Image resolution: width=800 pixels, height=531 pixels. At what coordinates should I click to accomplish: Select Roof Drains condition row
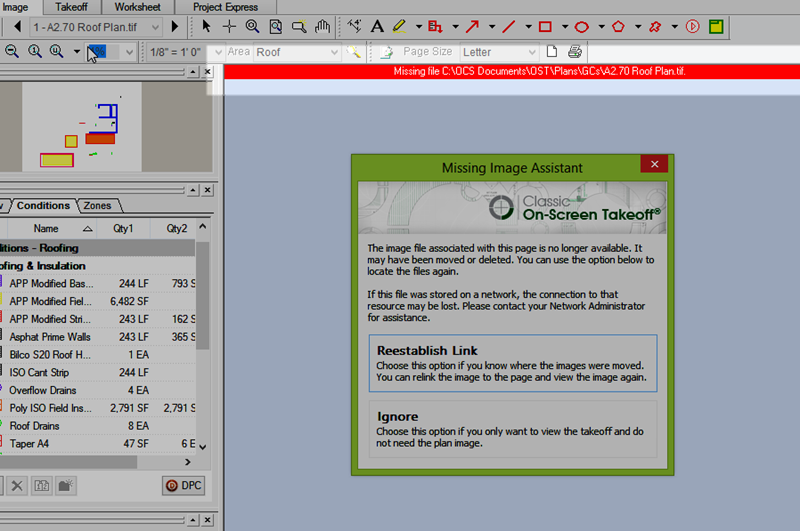(x=97, y=426)
